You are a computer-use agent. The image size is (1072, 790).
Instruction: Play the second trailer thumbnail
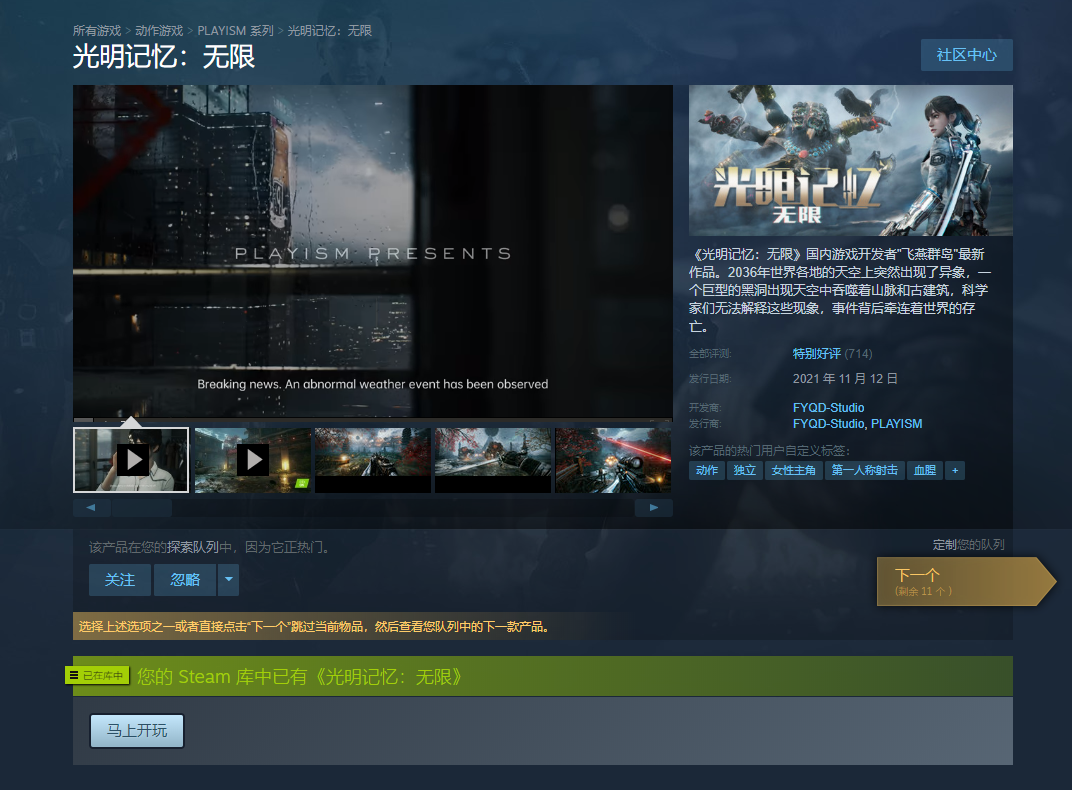(x=253, y=460)
